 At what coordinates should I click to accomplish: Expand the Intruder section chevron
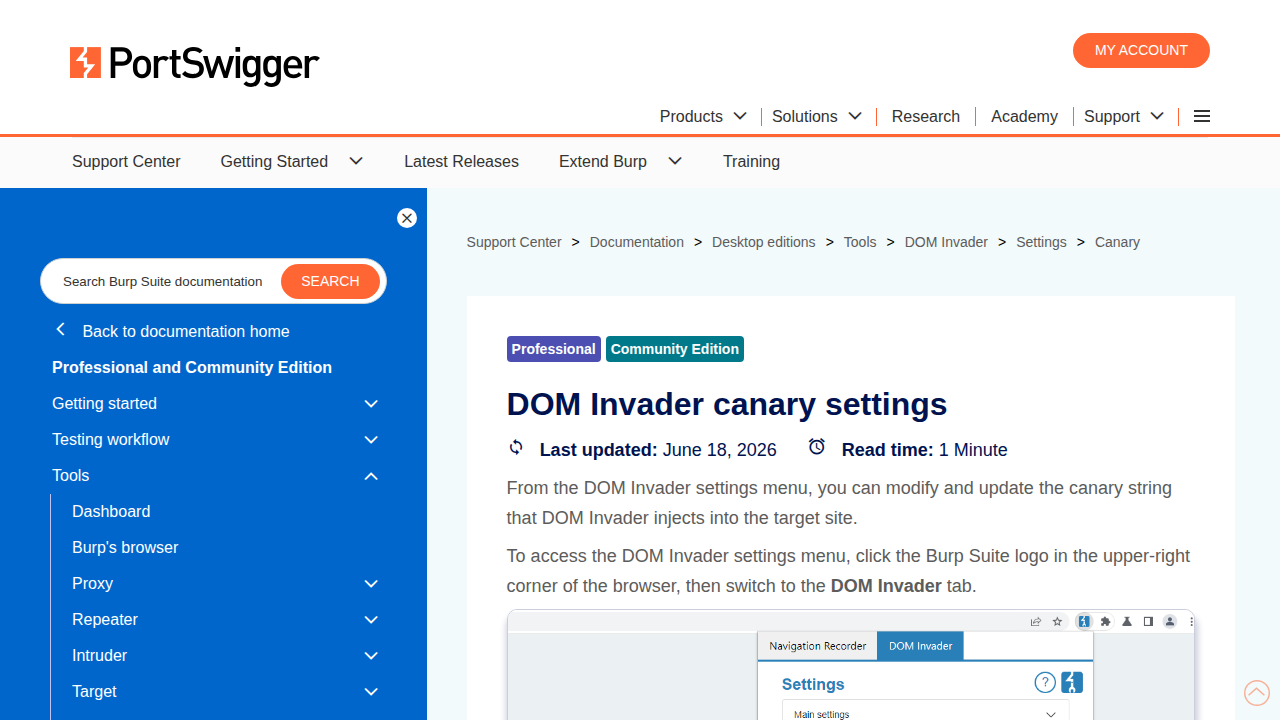pos(371,655)
